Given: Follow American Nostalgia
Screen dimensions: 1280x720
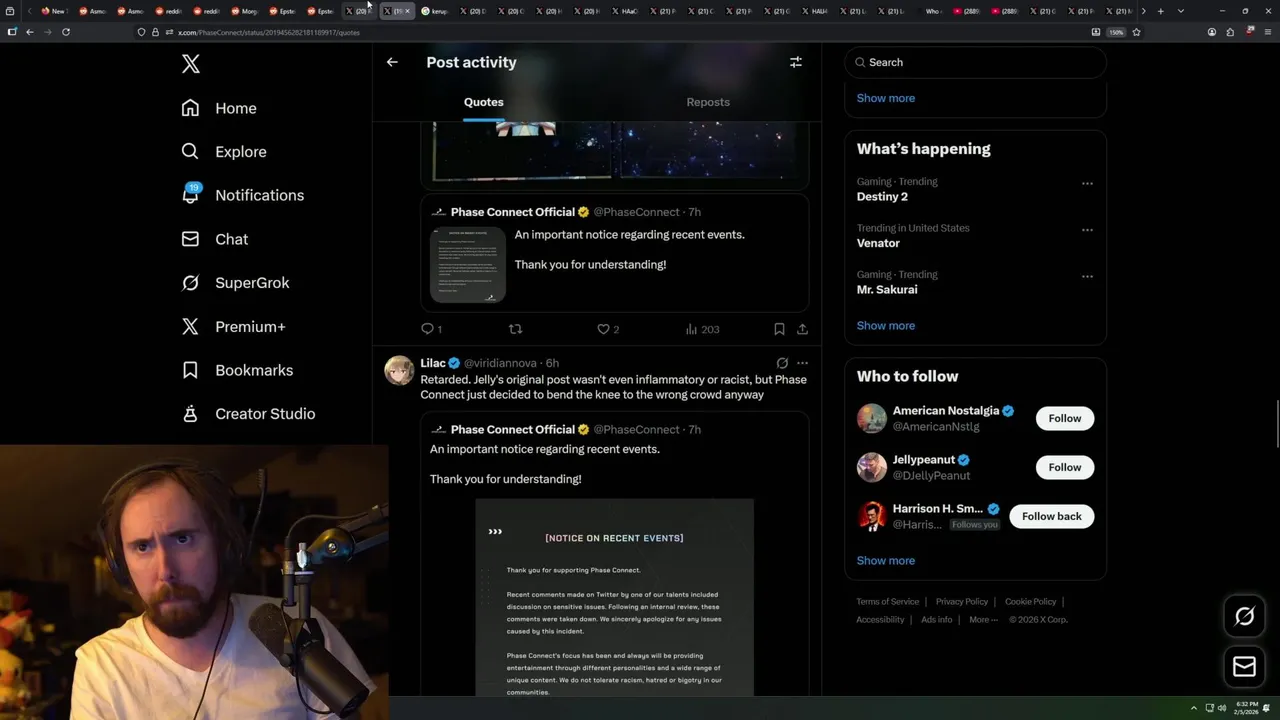Looking at the screenshot, I should 1065,418.
